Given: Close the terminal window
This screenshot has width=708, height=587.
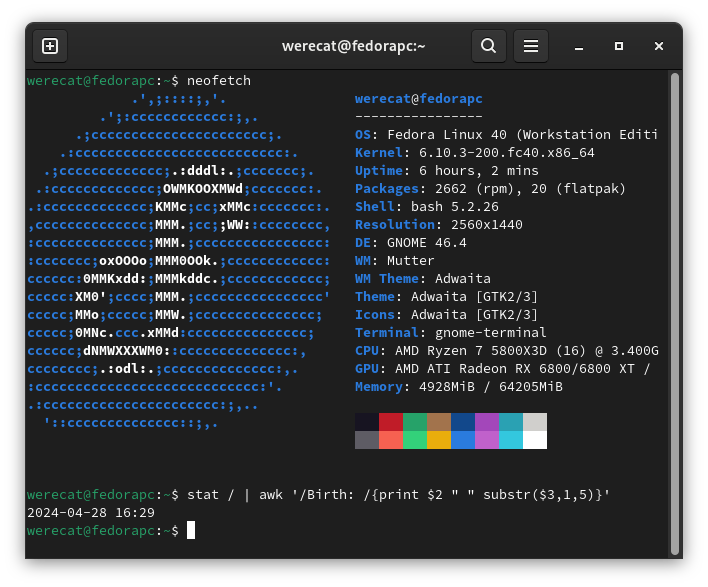Looking at the screenshot, I should point(659,46).
